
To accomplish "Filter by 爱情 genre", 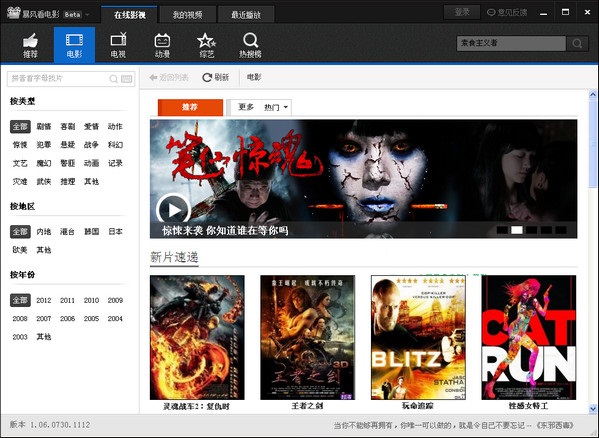I will pos(91,126).
